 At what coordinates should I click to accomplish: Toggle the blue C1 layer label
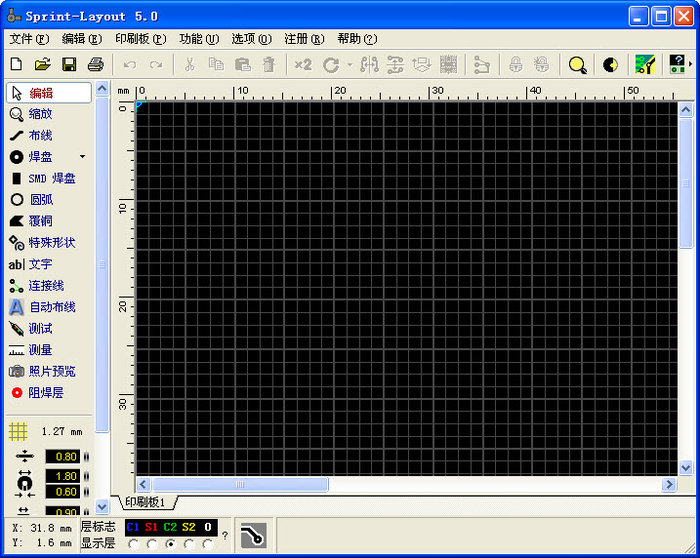pos(133,527)
